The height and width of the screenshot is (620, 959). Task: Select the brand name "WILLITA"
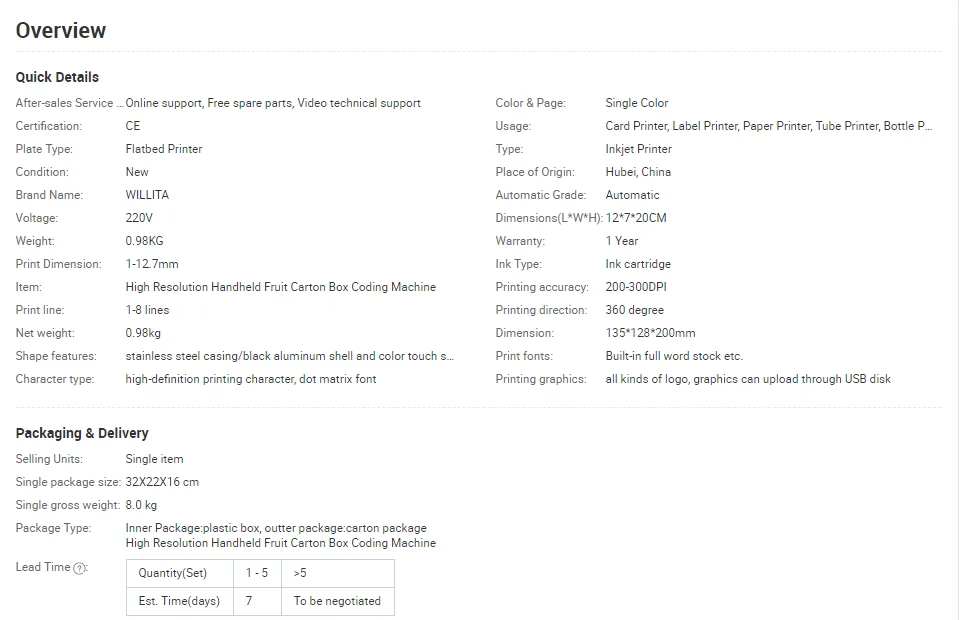point(147,195)
